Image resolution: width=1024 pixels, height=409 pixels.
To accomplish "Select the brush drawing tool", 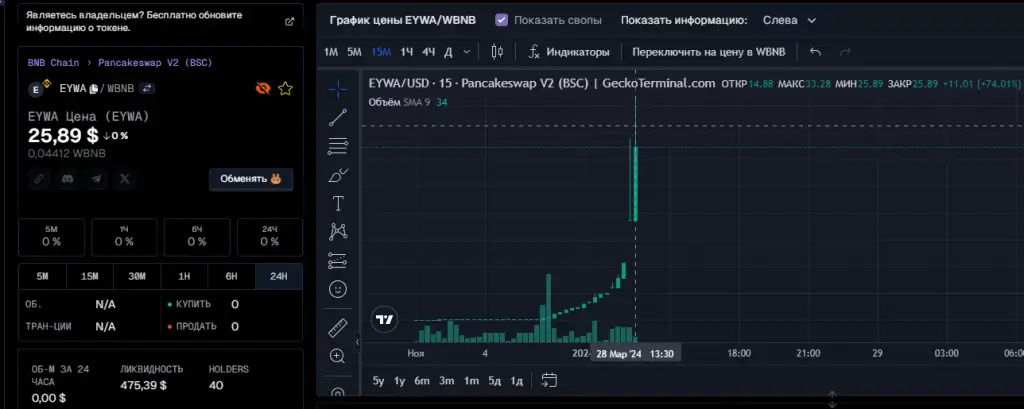I will coord(338,175).
